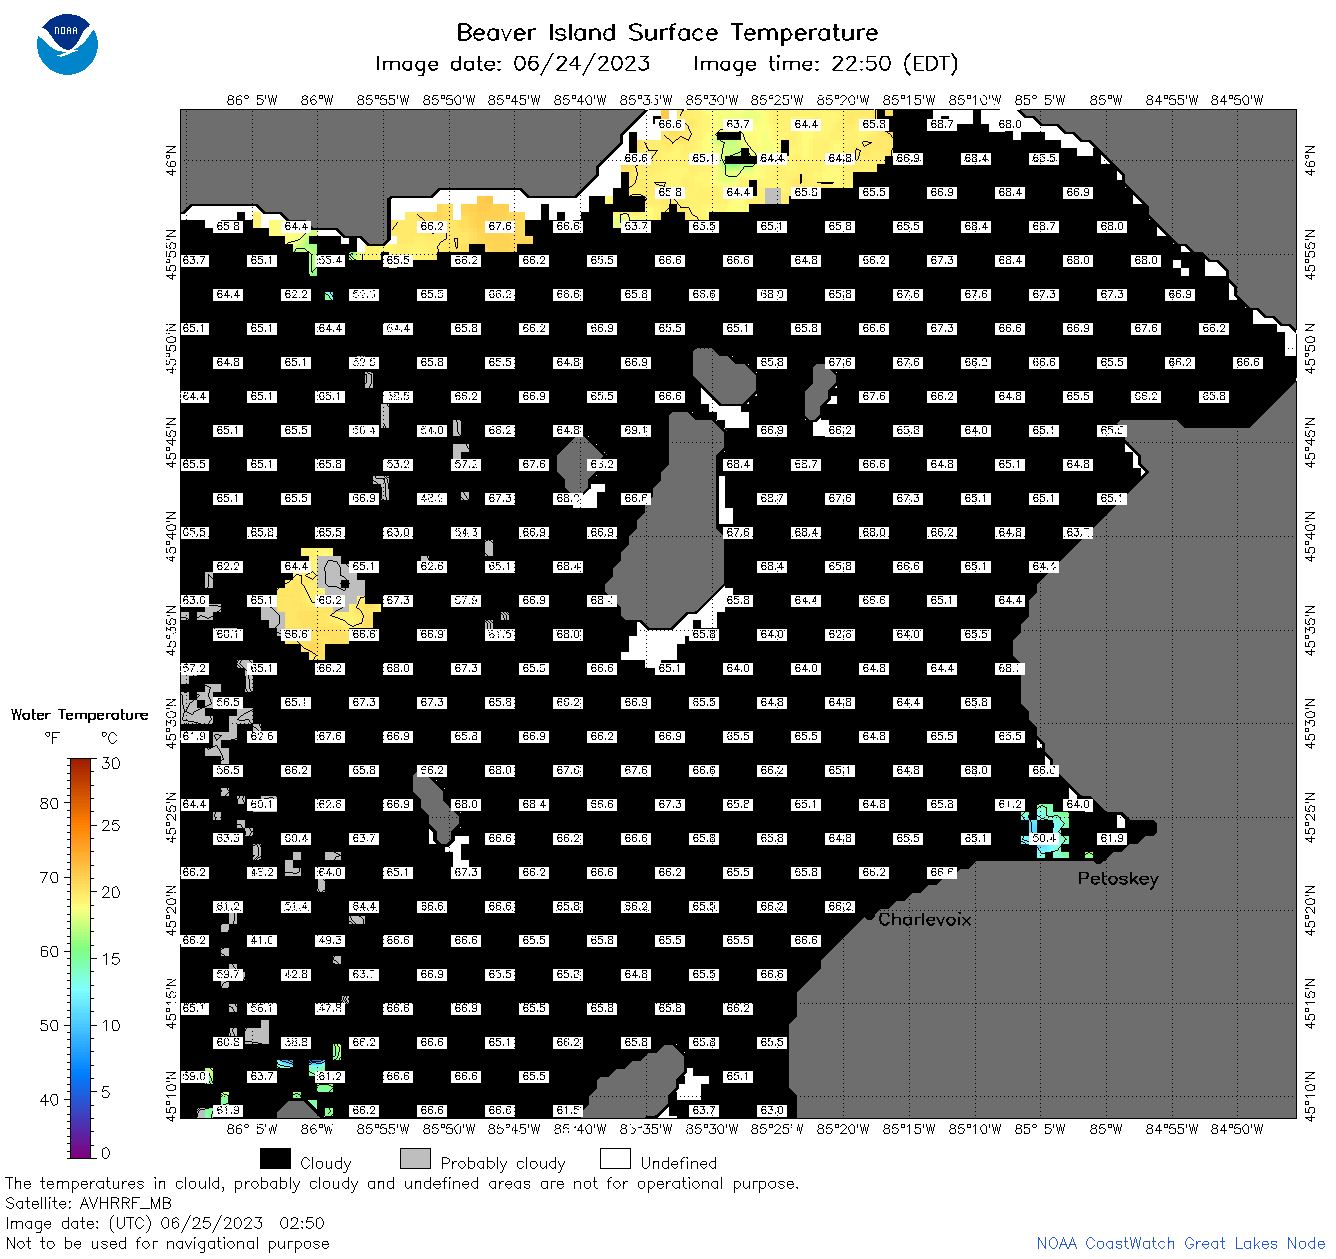Click the 80 tick on Fahrenheit scale
Viewport: 1336px width, 1259px height.
pyautogui.click(x=49, y=803)
